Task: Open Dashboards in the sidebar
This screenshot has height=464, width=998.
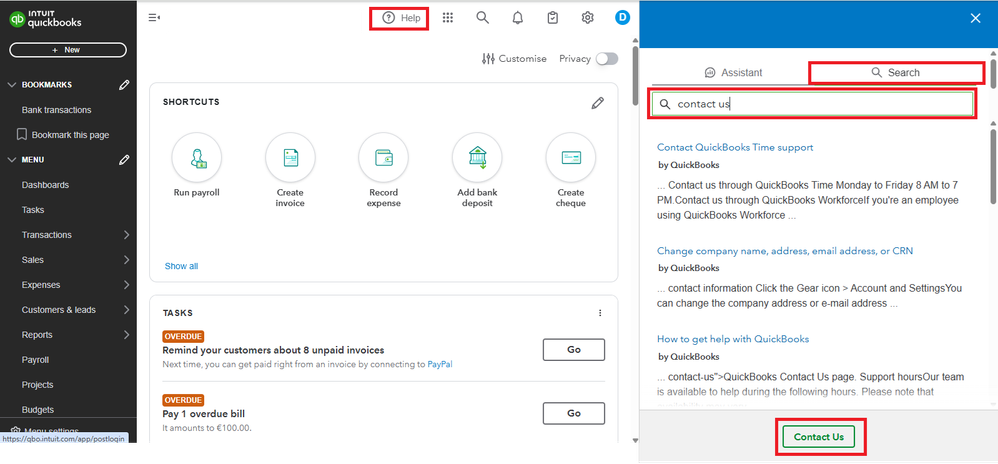Action: pos(45,185)
